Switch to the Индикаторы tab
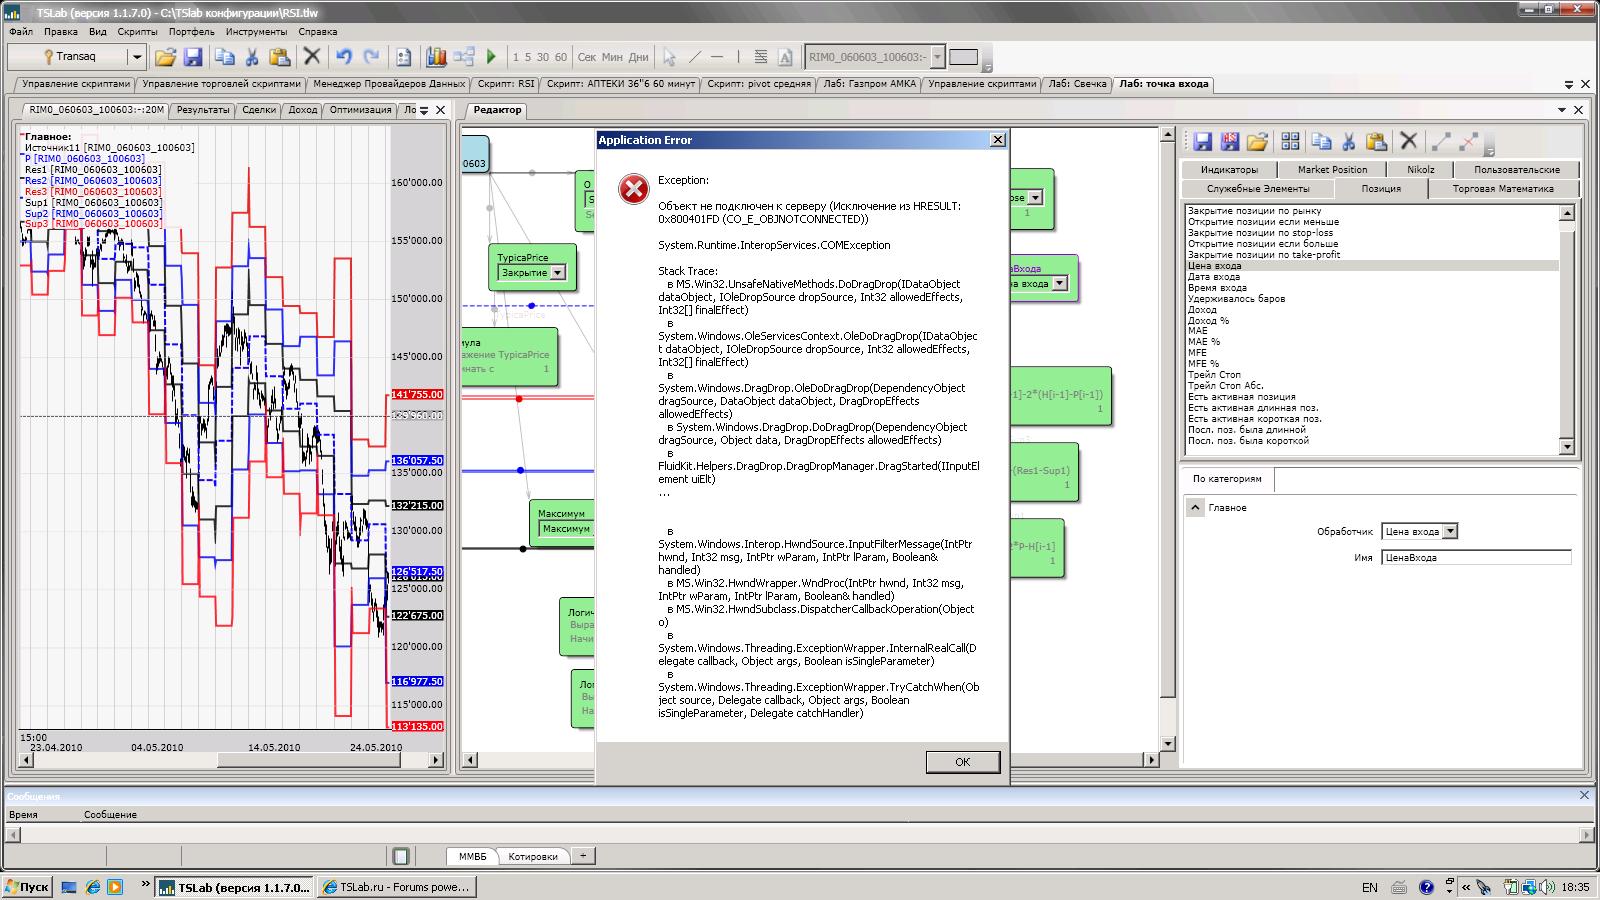The height and width of the screenshot is (900, 1600). (1229, 170)
